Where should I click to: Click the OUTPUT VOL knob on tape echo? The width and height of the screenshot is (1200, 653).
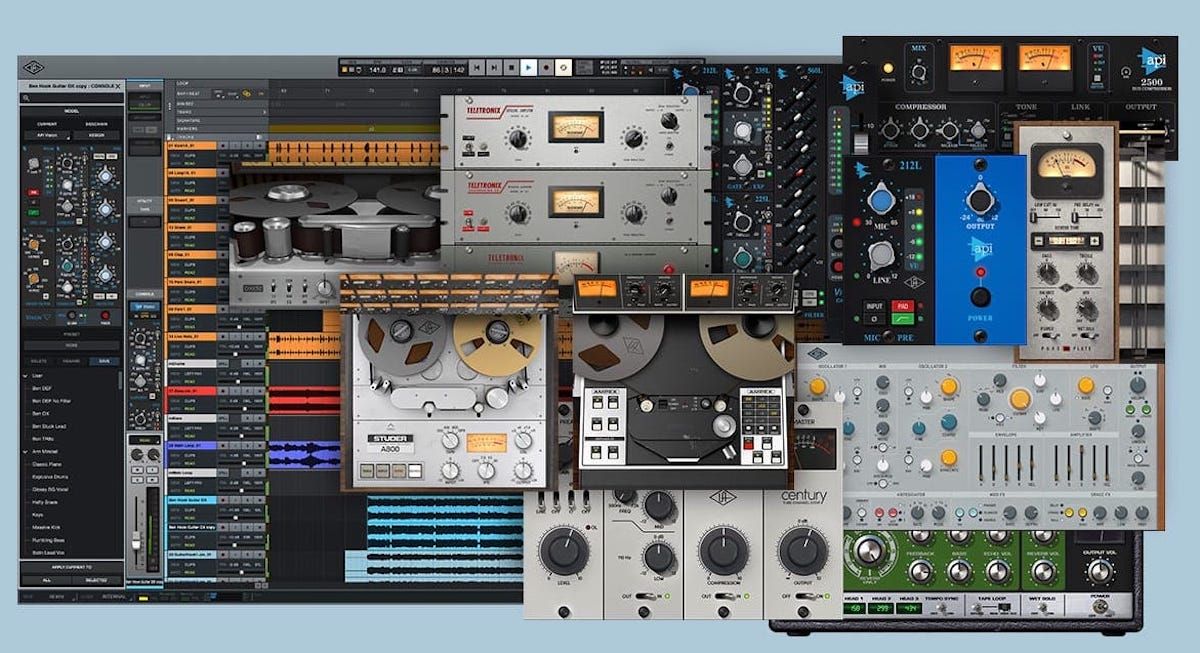pos(1099,570)
